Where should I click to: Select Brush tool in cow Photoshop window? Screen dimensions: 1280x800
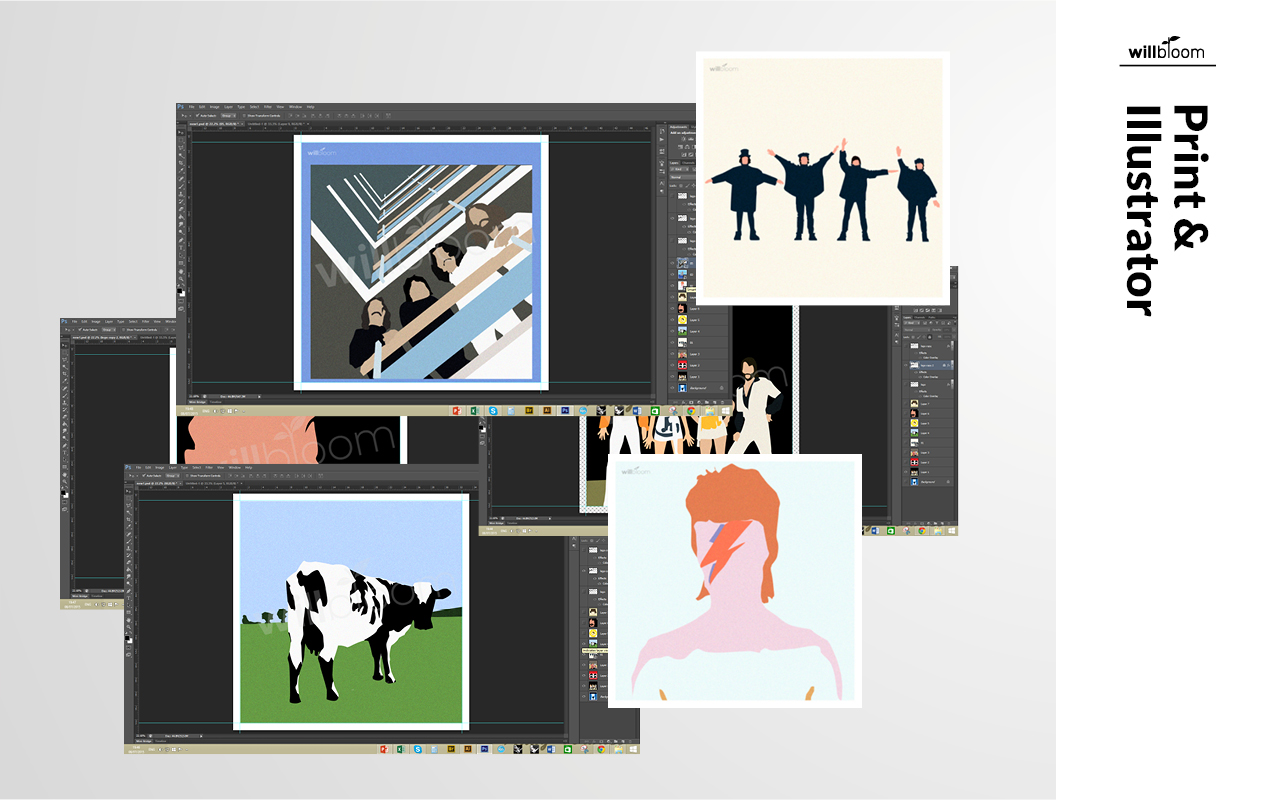pyautogui.click(x=128, y=541)
